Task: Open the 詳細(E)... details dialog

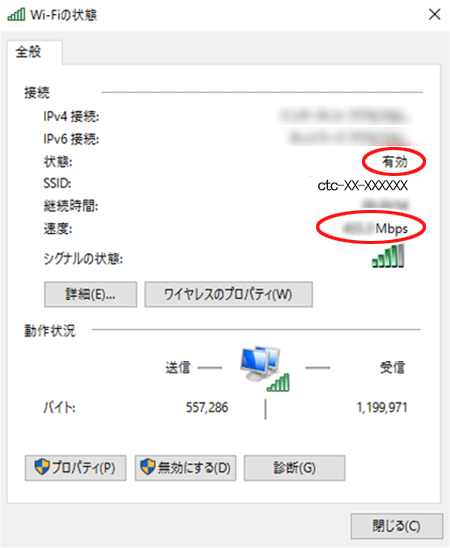Action: click(90, 295)
